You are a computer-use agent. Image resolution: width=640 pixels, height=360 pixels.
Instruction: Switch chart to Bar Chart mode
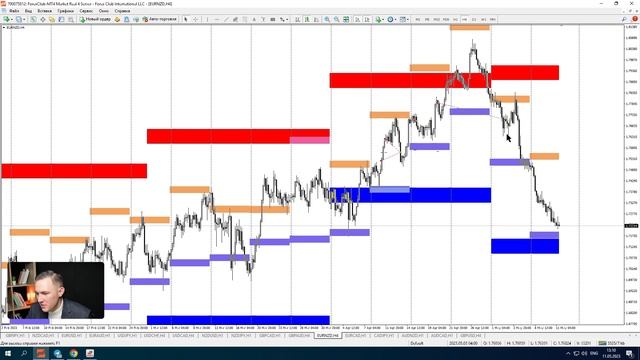pyautogui.click(x=298, y=19)
